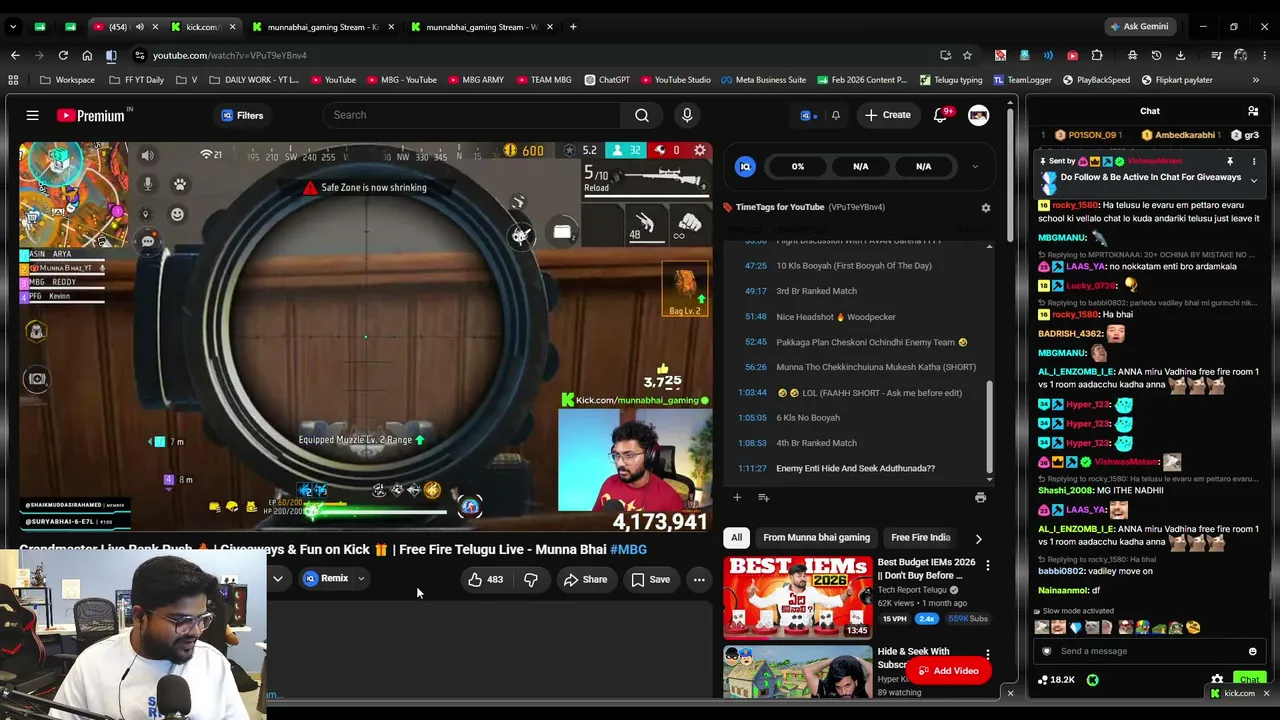Viewport: 1280px width, 720px height.
Task: Click the Share button
Action: point(585,579)
